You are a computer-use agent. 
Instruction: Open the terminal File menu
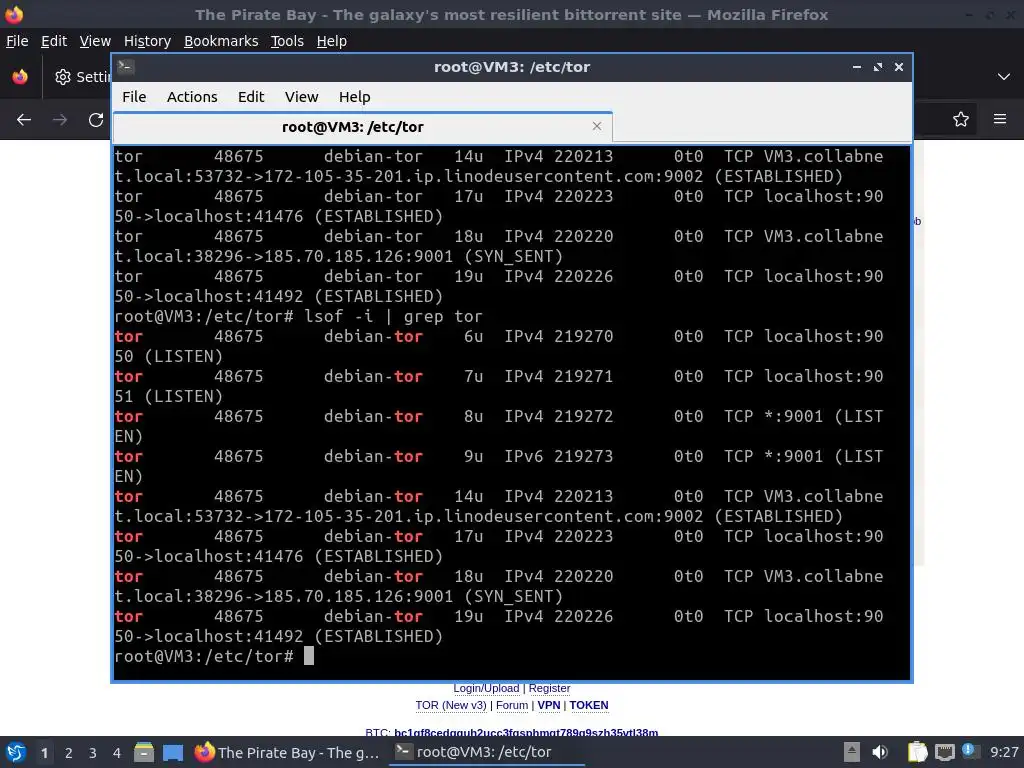(134, 97)
